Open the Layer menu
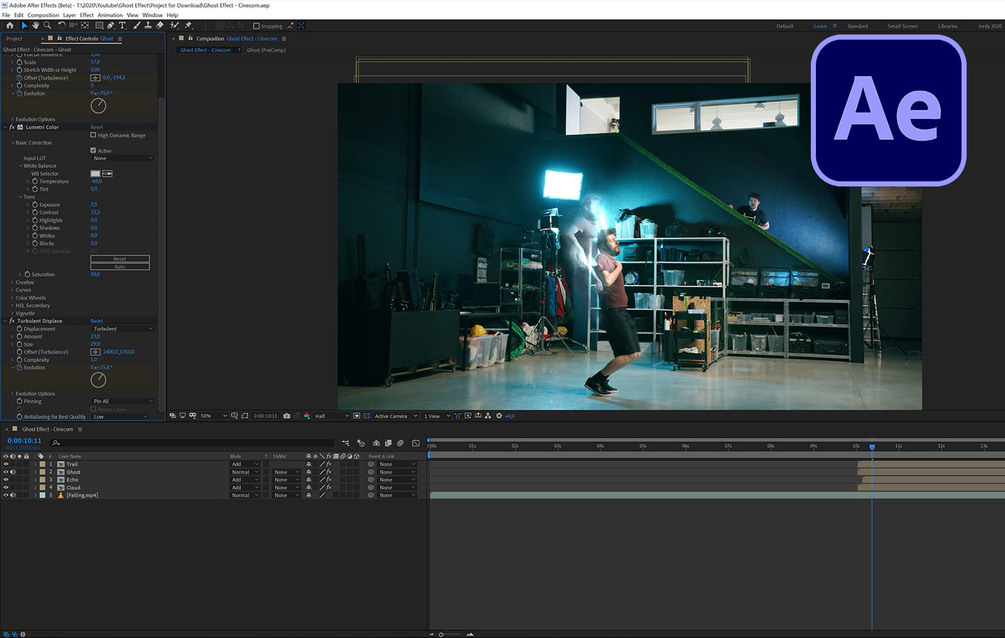 click(x=69, y=15)
